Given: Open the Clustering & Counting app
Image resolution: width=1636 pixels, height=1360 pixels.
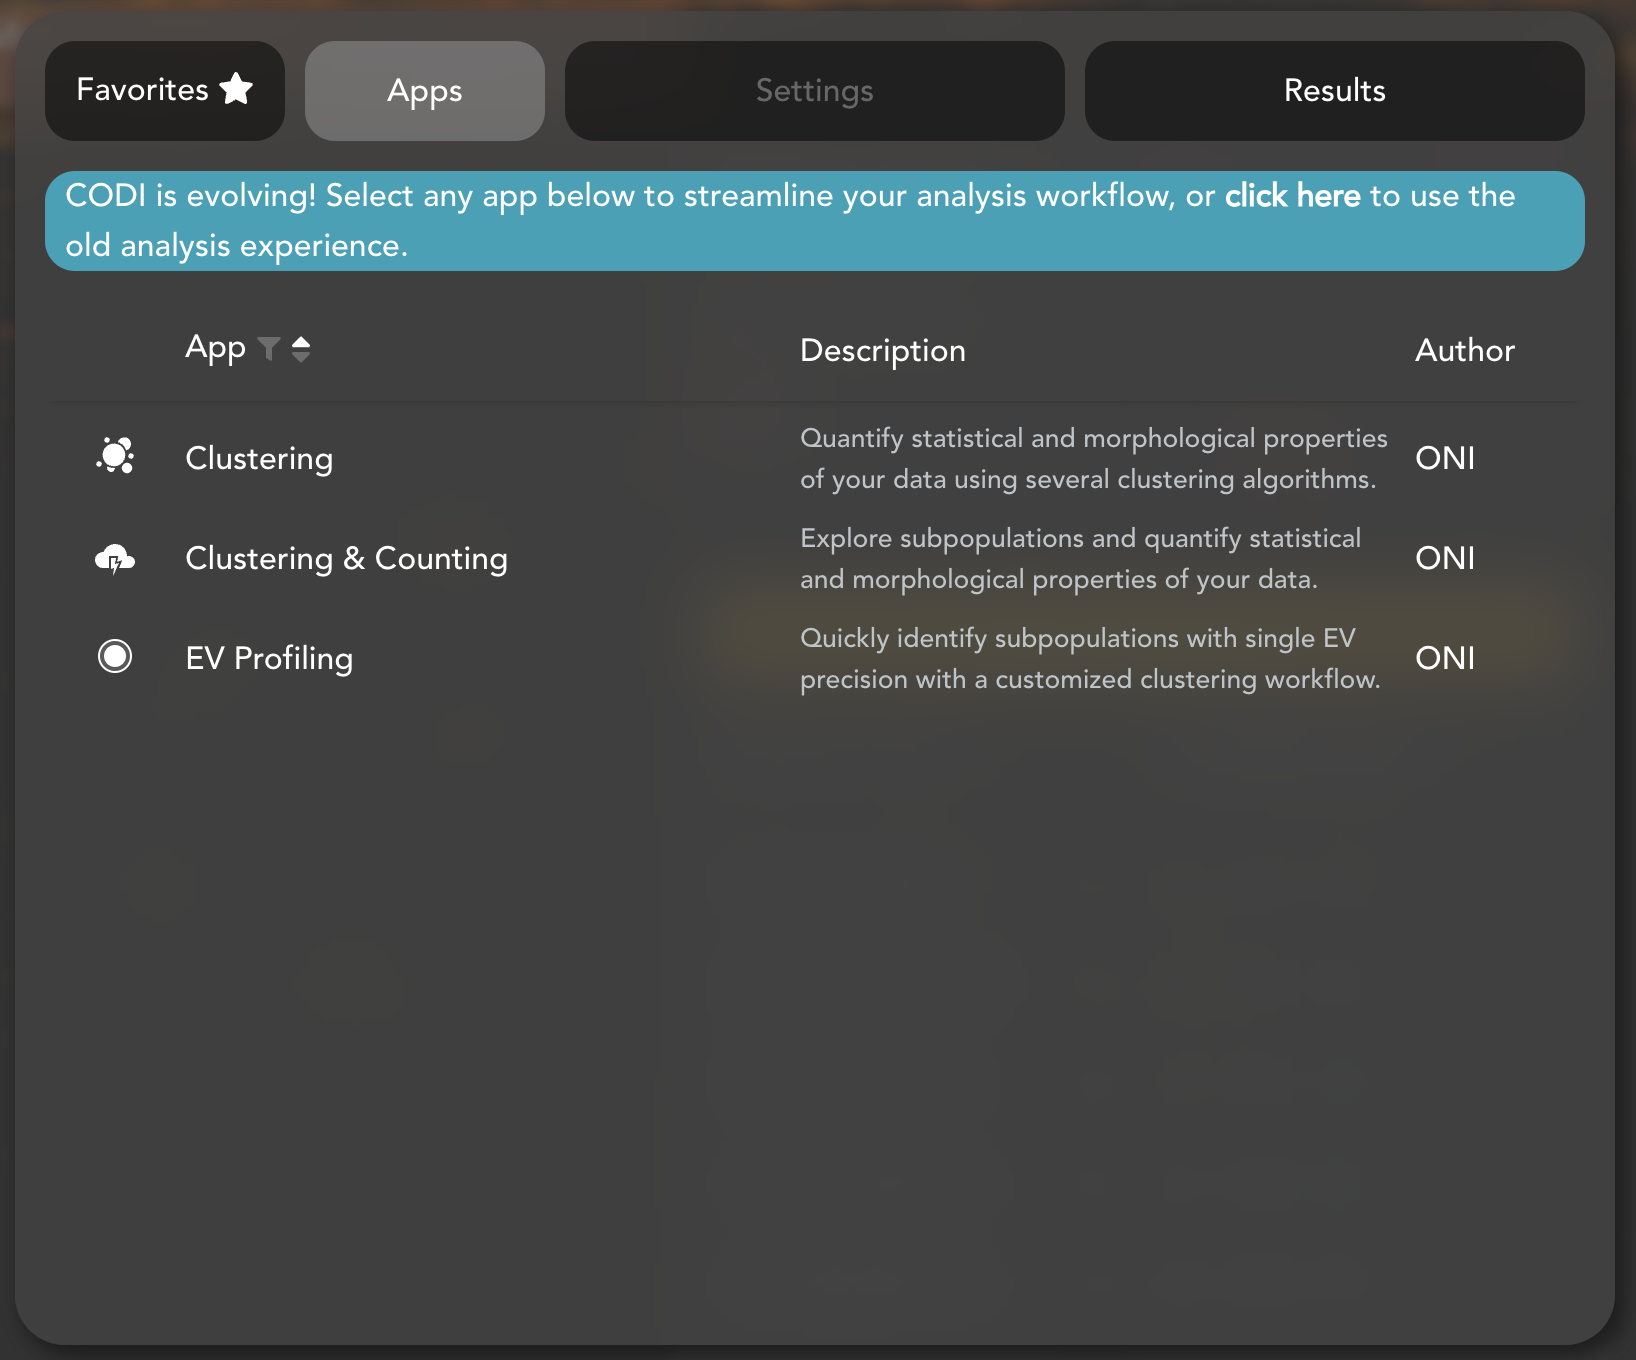Looking at the screenshot, I should pos(347,558).
